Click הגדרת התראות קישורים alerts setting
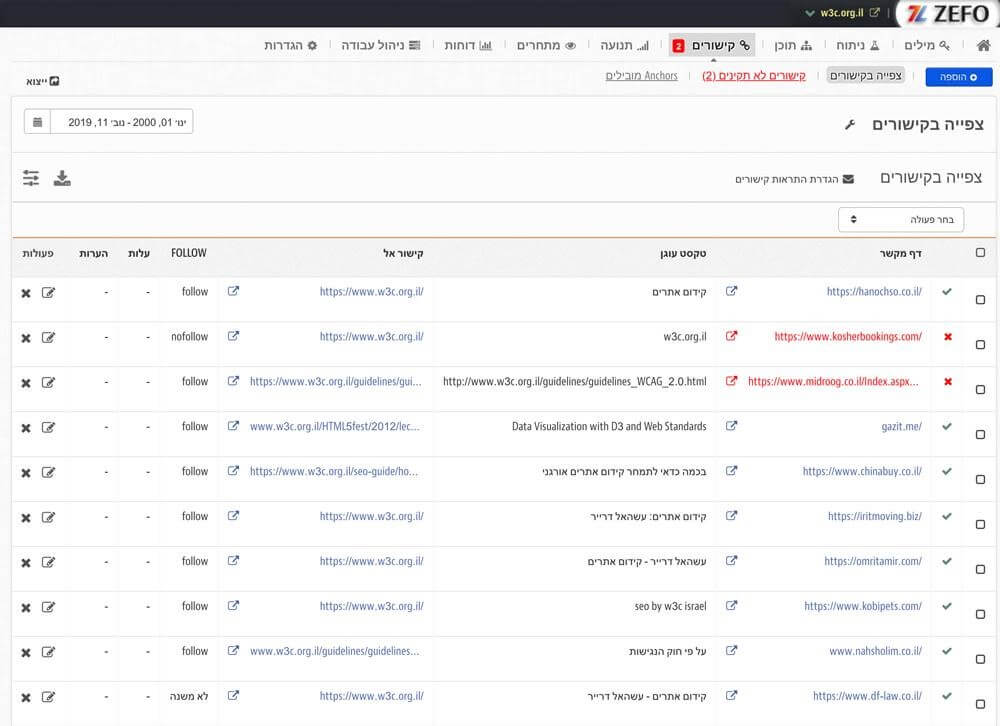 tap(794, 179)
